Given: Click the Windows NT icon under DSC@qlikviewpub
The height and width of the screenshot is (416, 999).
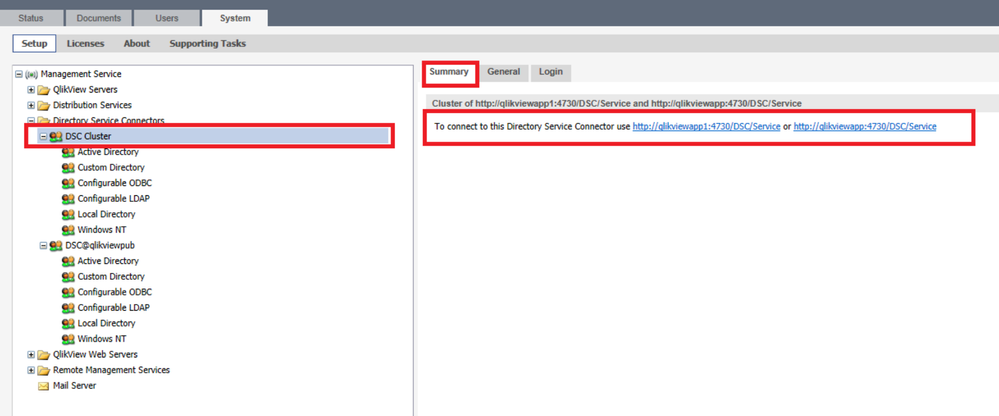Looking at the screenshot, I should pyautogui.click(x=68, y=338).
